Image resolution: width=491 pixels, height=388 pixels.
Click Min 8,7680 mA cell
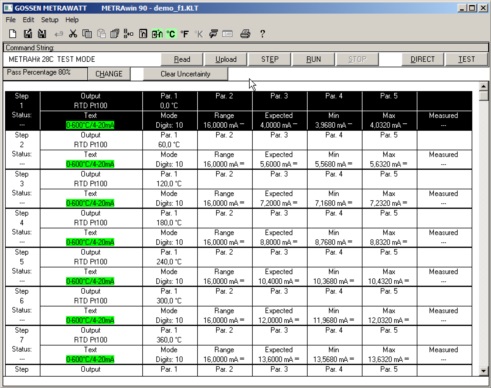334,238
